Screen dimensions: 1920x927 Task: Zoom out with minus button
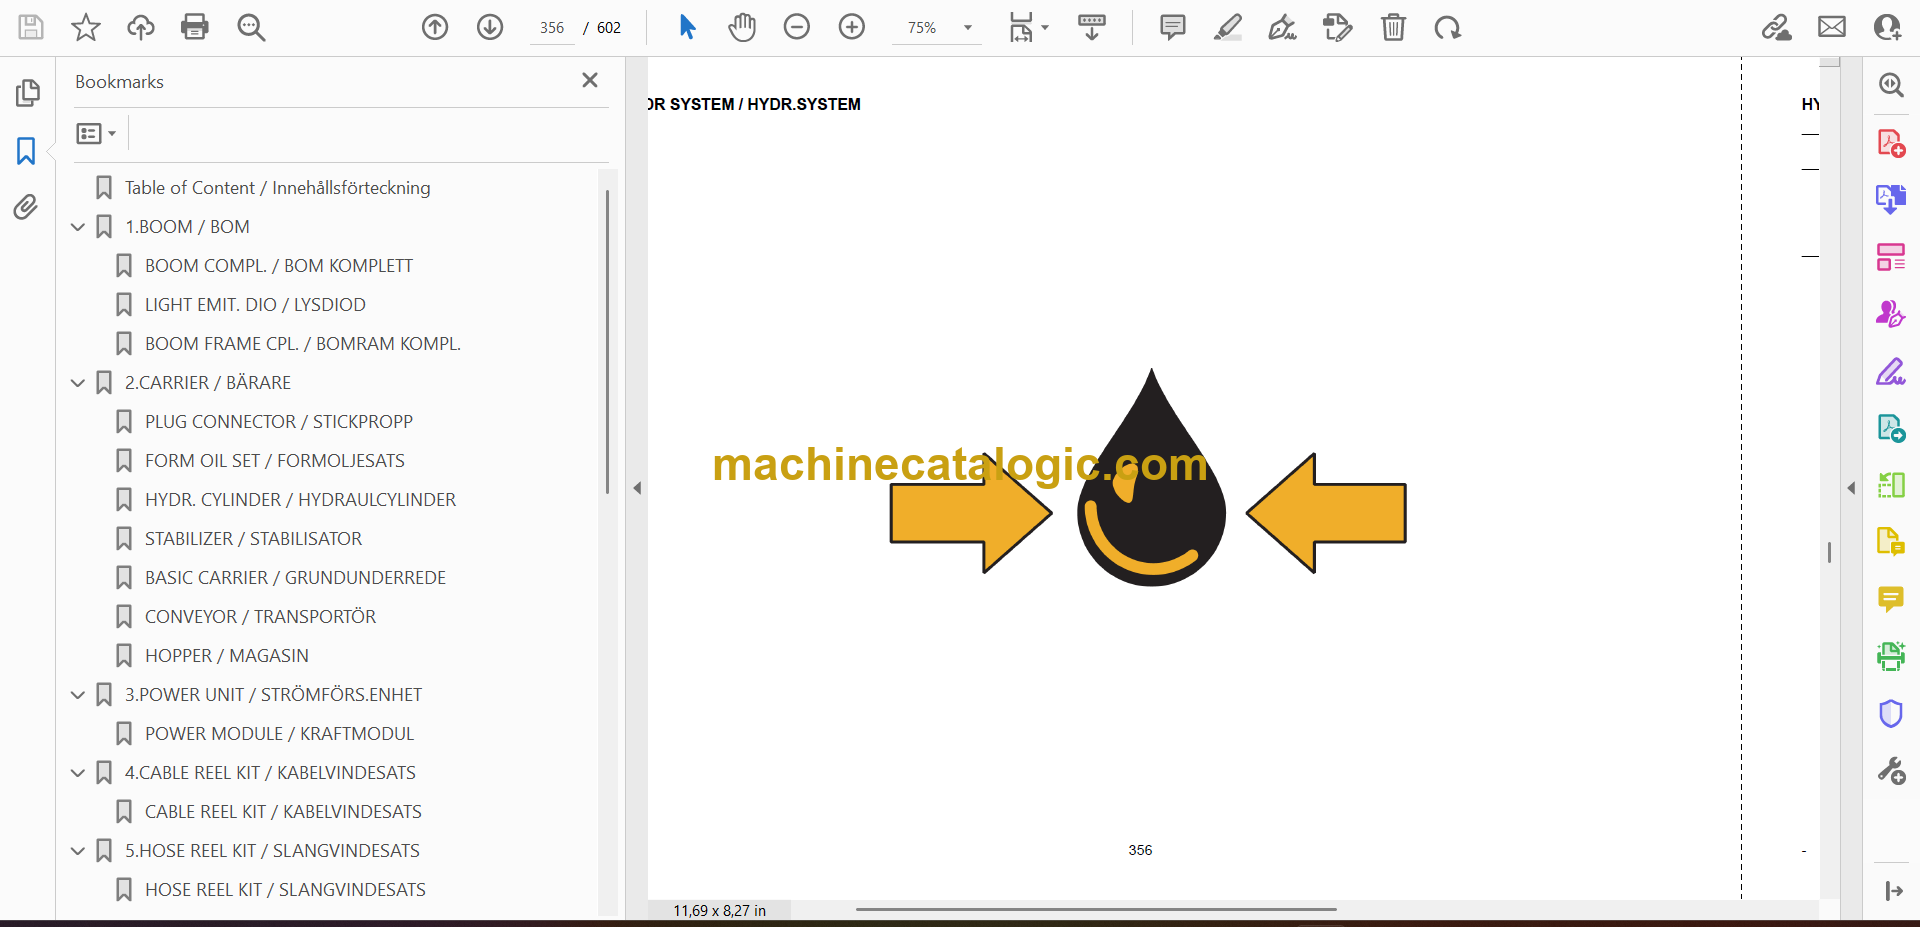(797, 27)
